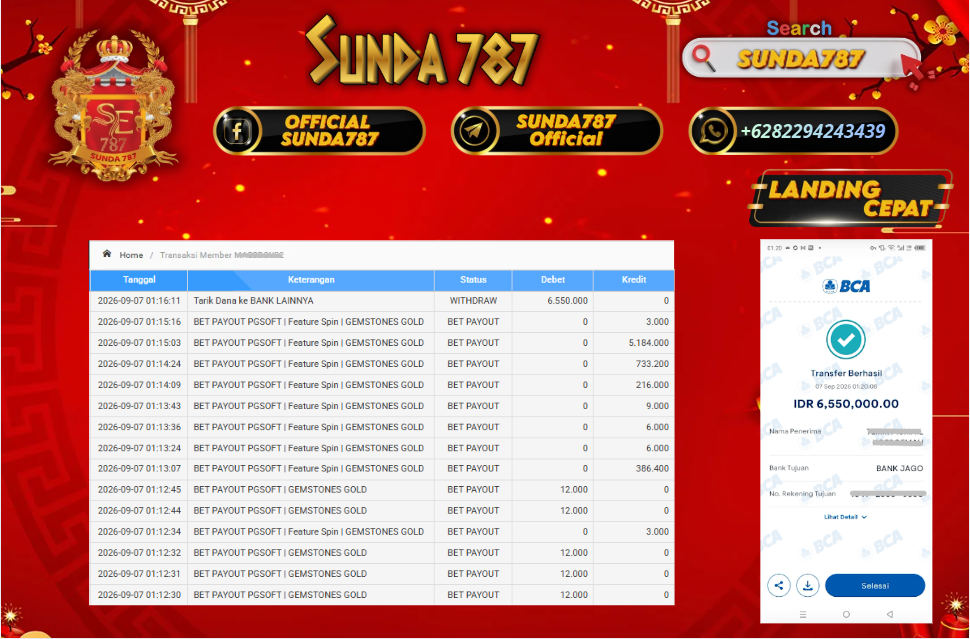The width and height of the screenshot is (970, 639).
Task: Click the Home breadcrumb link
Action: coord(131,255)
